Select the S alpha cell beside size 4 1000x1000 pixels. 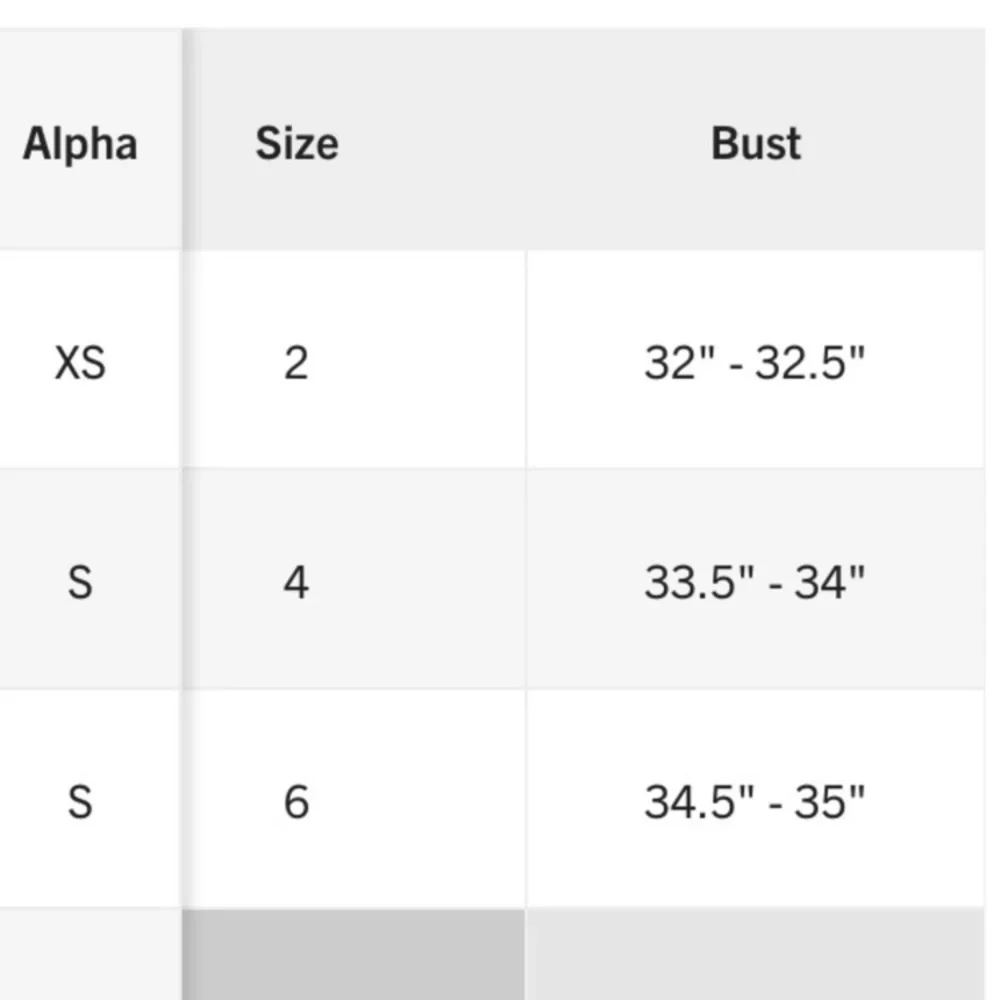coord(80,581)
